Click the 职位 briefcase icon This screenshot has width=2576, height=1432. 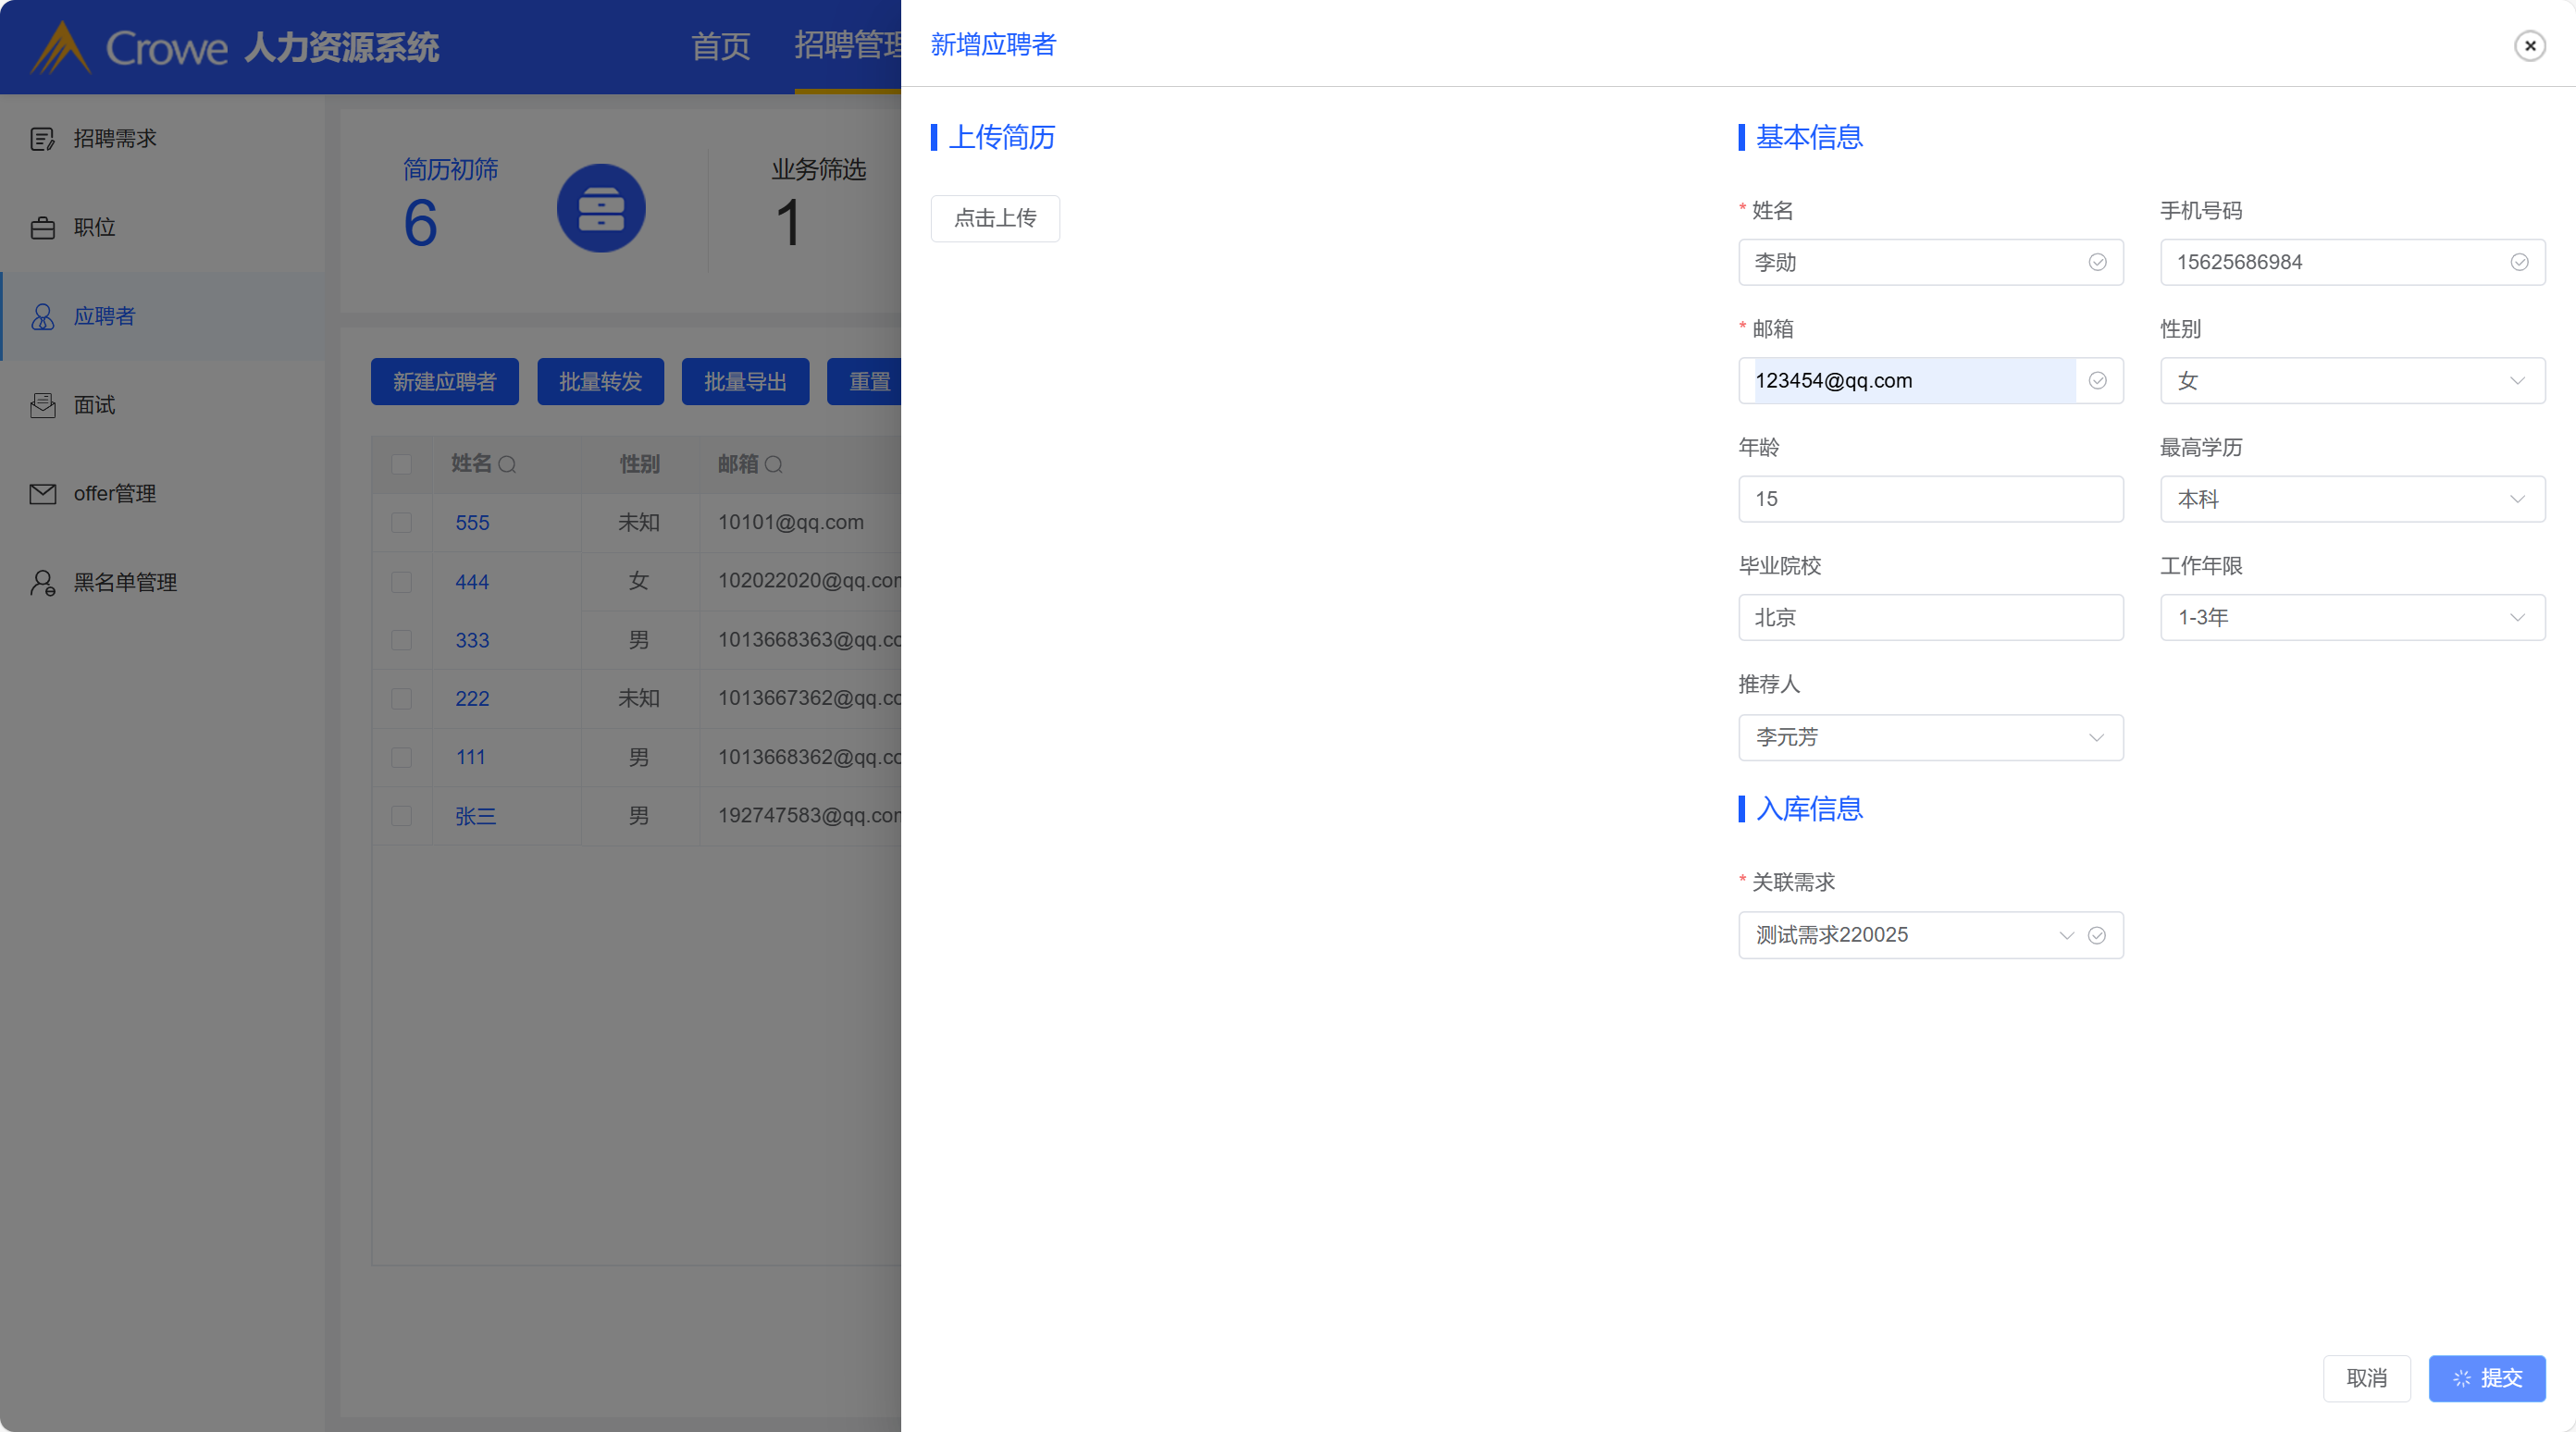pos(42,228)
